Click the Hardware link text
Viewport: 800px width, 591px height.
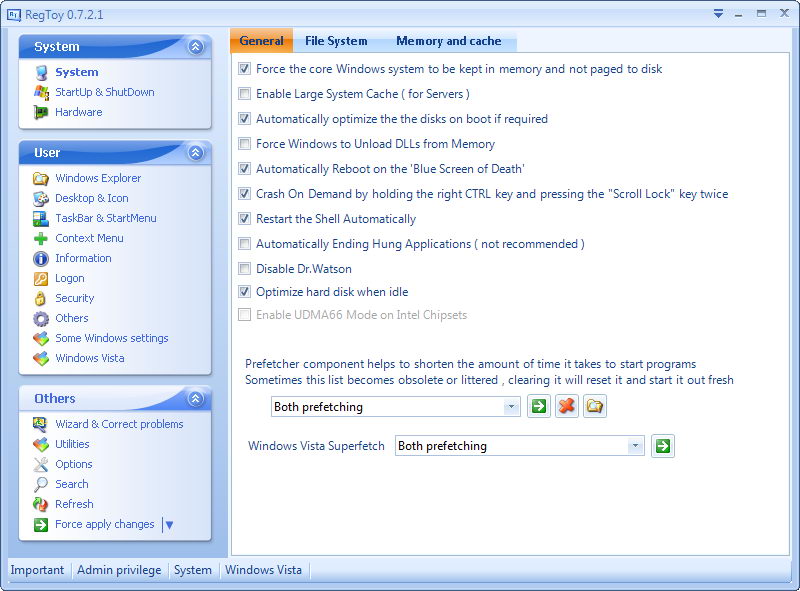[x=79, y=112]
